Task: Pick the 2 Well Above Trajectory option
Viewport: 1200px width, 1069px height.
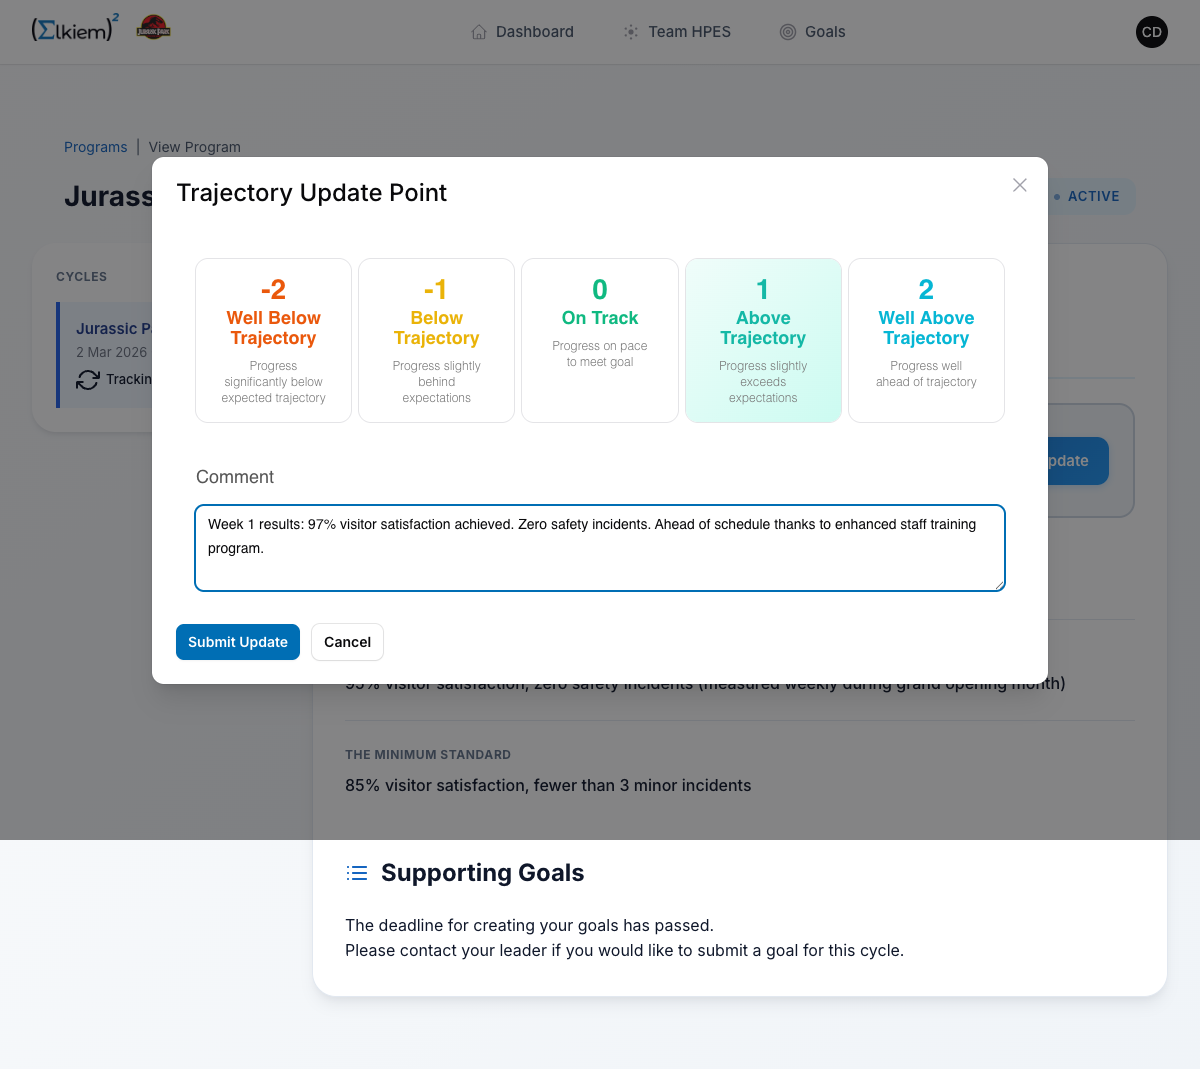Action: 926,341
